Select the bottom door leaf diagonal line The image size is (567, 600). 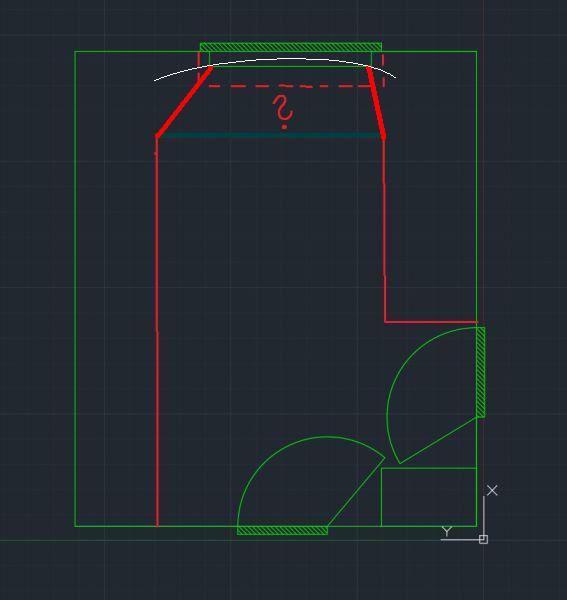click(356, 492)
